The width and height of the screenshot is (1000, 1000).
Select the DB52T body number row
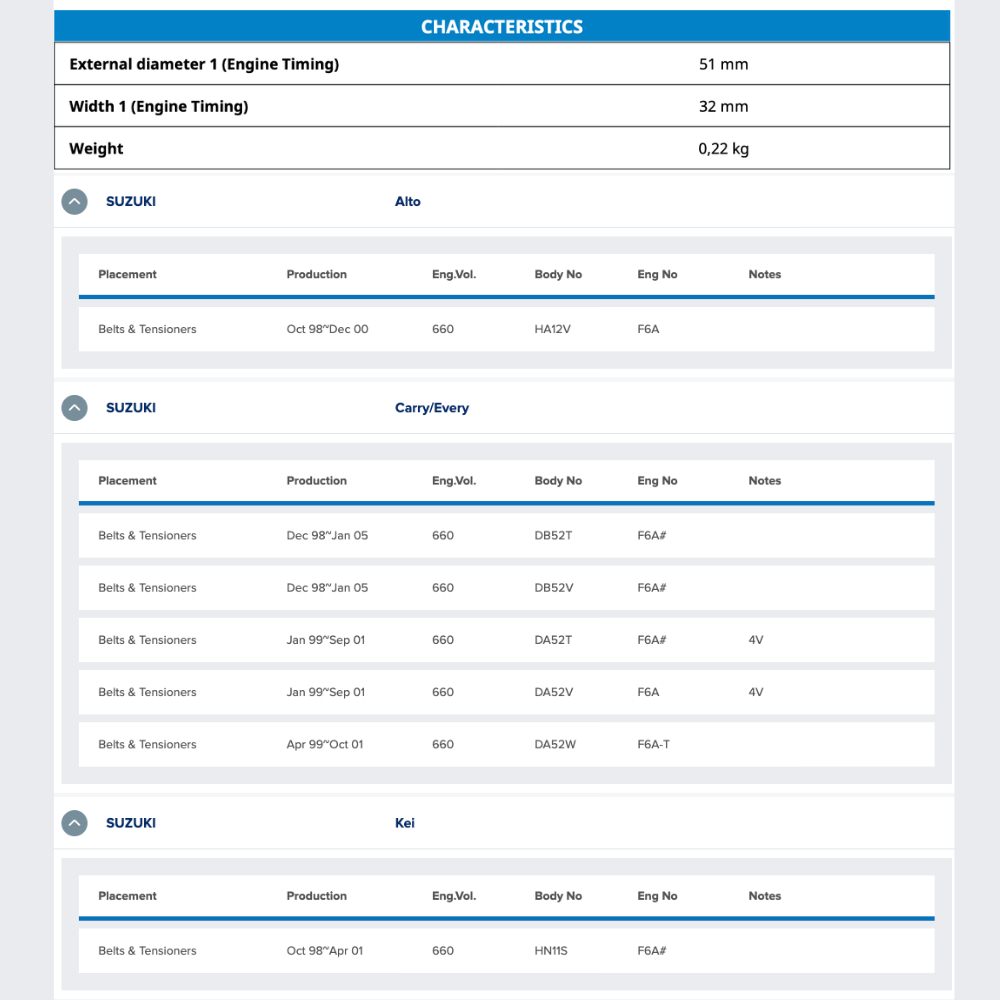506,536
